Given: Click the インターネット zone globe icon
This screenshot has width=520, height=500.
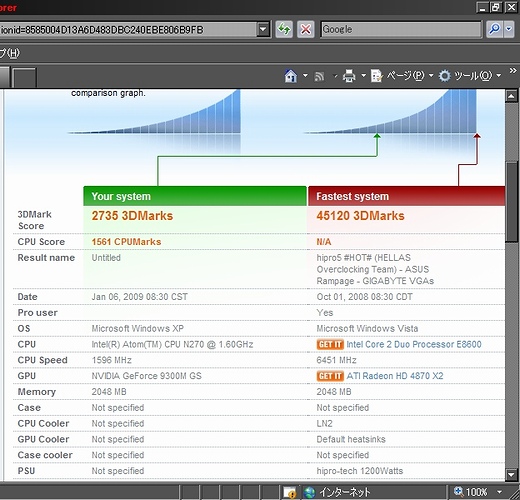Looking at the screenshot, I should pyautogui.click(x=310, y=492).
